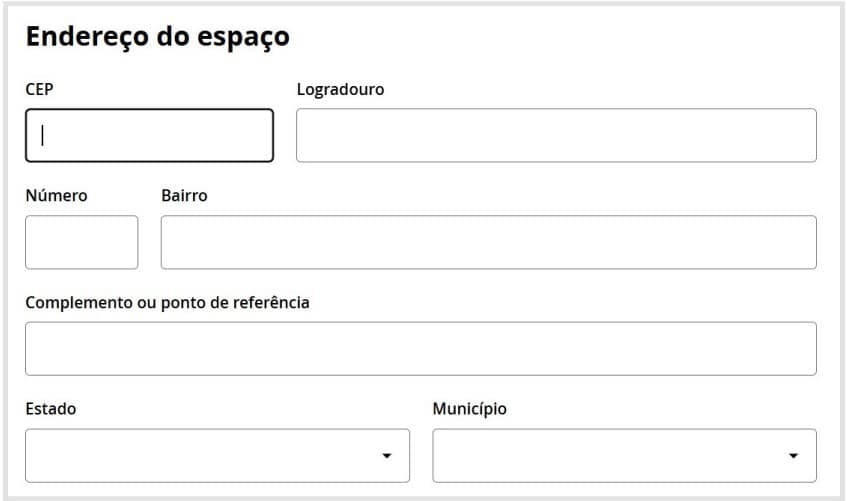Click the Endereço do espaço heading
Viewport: 847px width, 501px height.
pyautogui.click(x=157, y=37)
